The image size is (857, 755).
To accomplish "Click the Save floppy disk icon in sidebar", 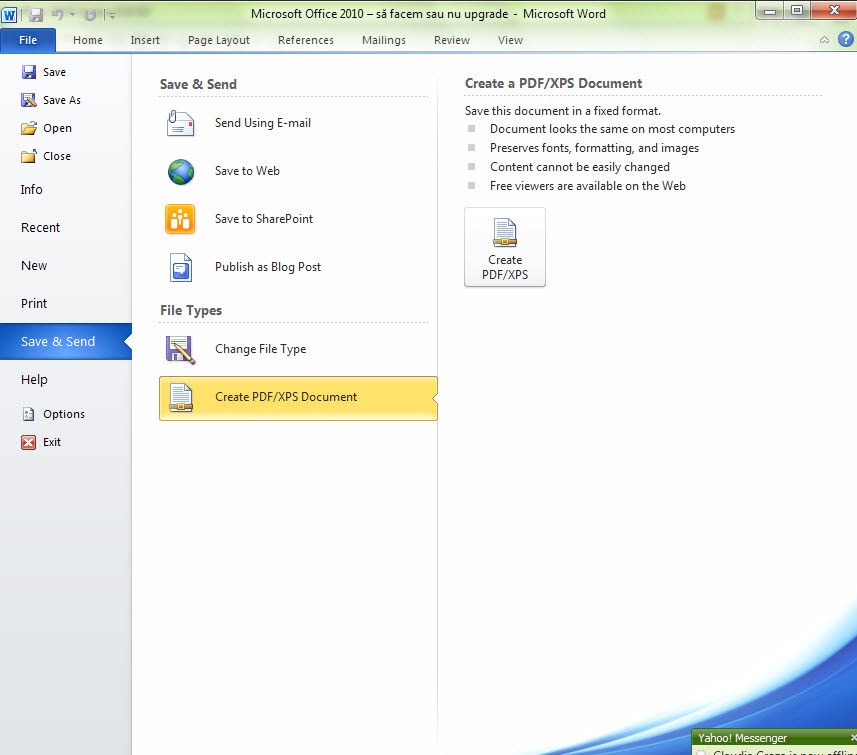I will (28, 72).
